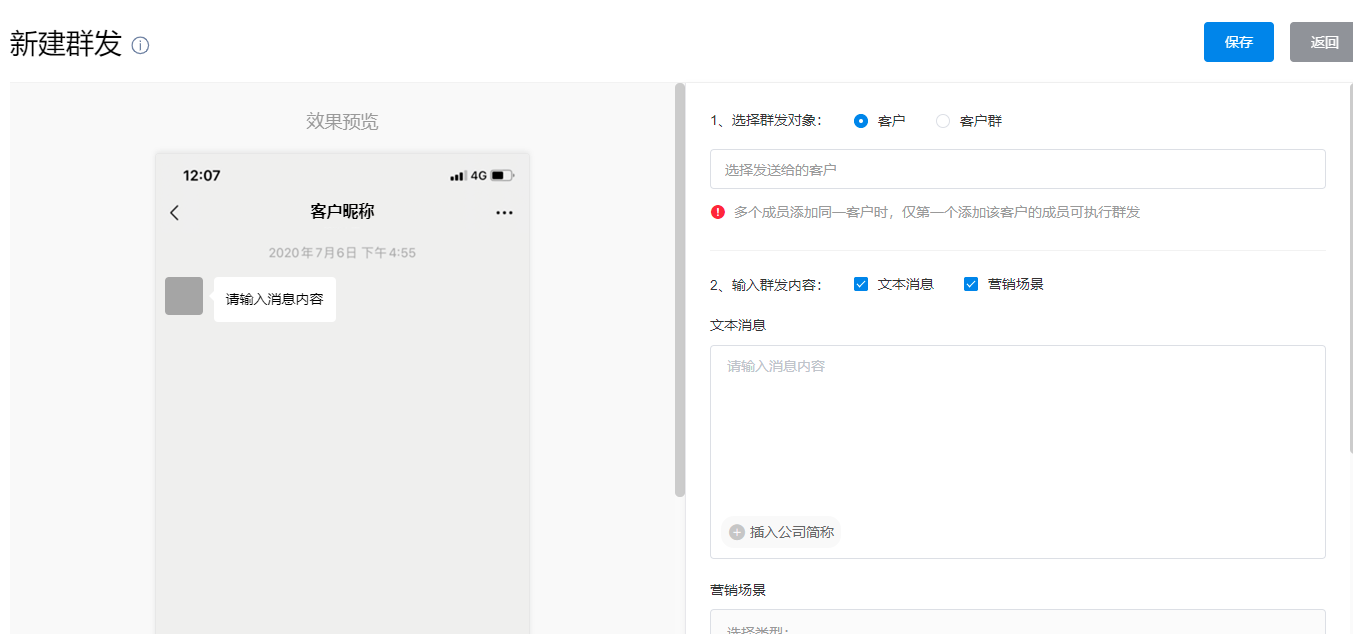Toggle the 营销场景 checkbox

pyautogui.click(x=971, y=284)
